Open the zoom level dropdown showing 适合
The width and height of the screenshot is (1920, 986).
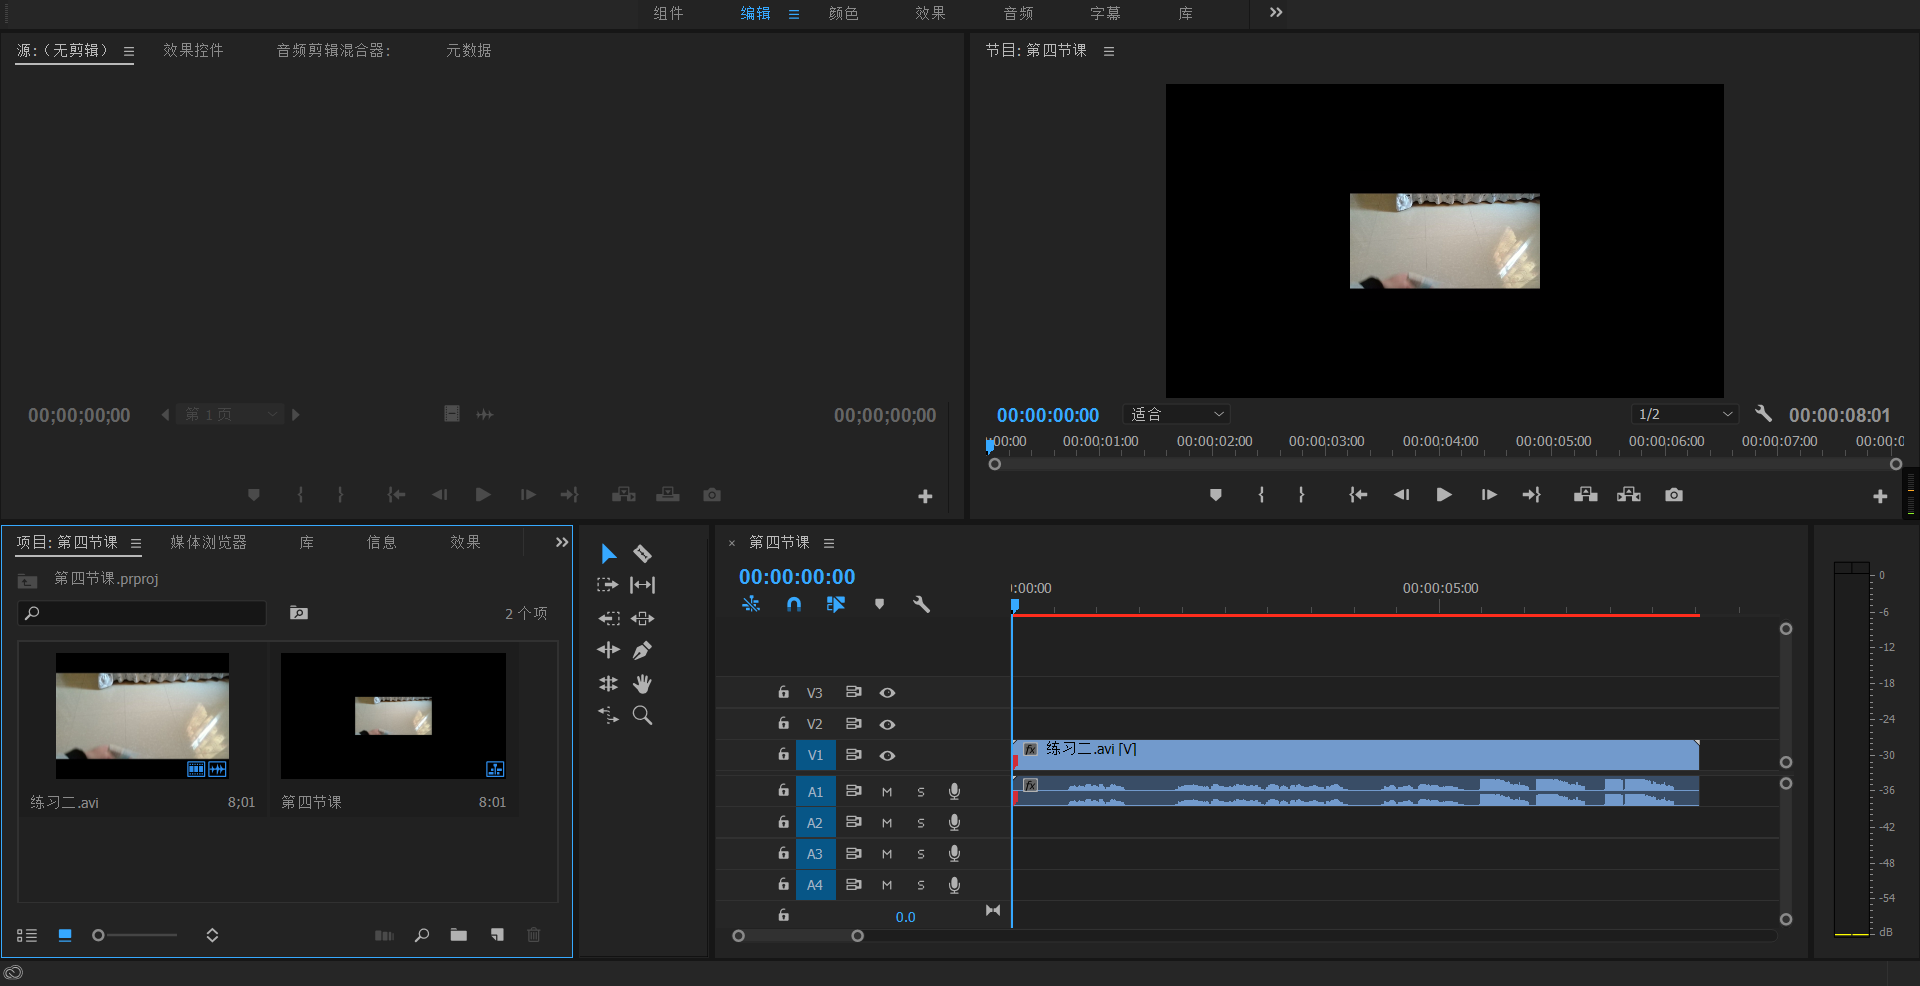coord(1176,414)
